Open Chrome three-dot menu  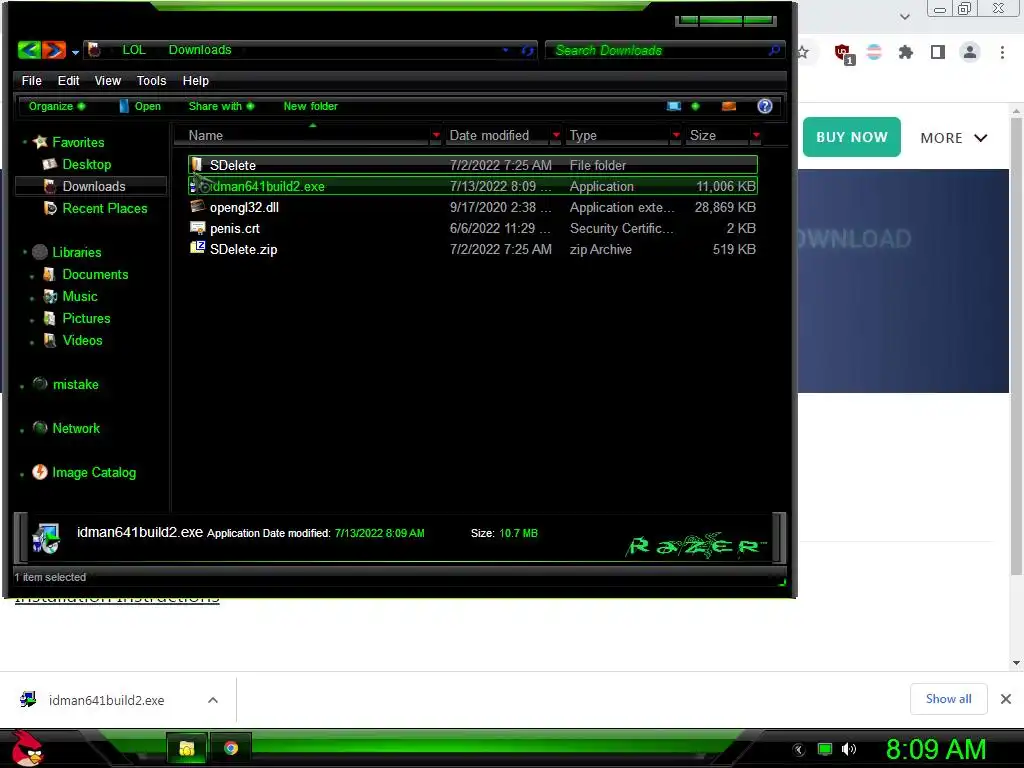[x=1002, y=52]
